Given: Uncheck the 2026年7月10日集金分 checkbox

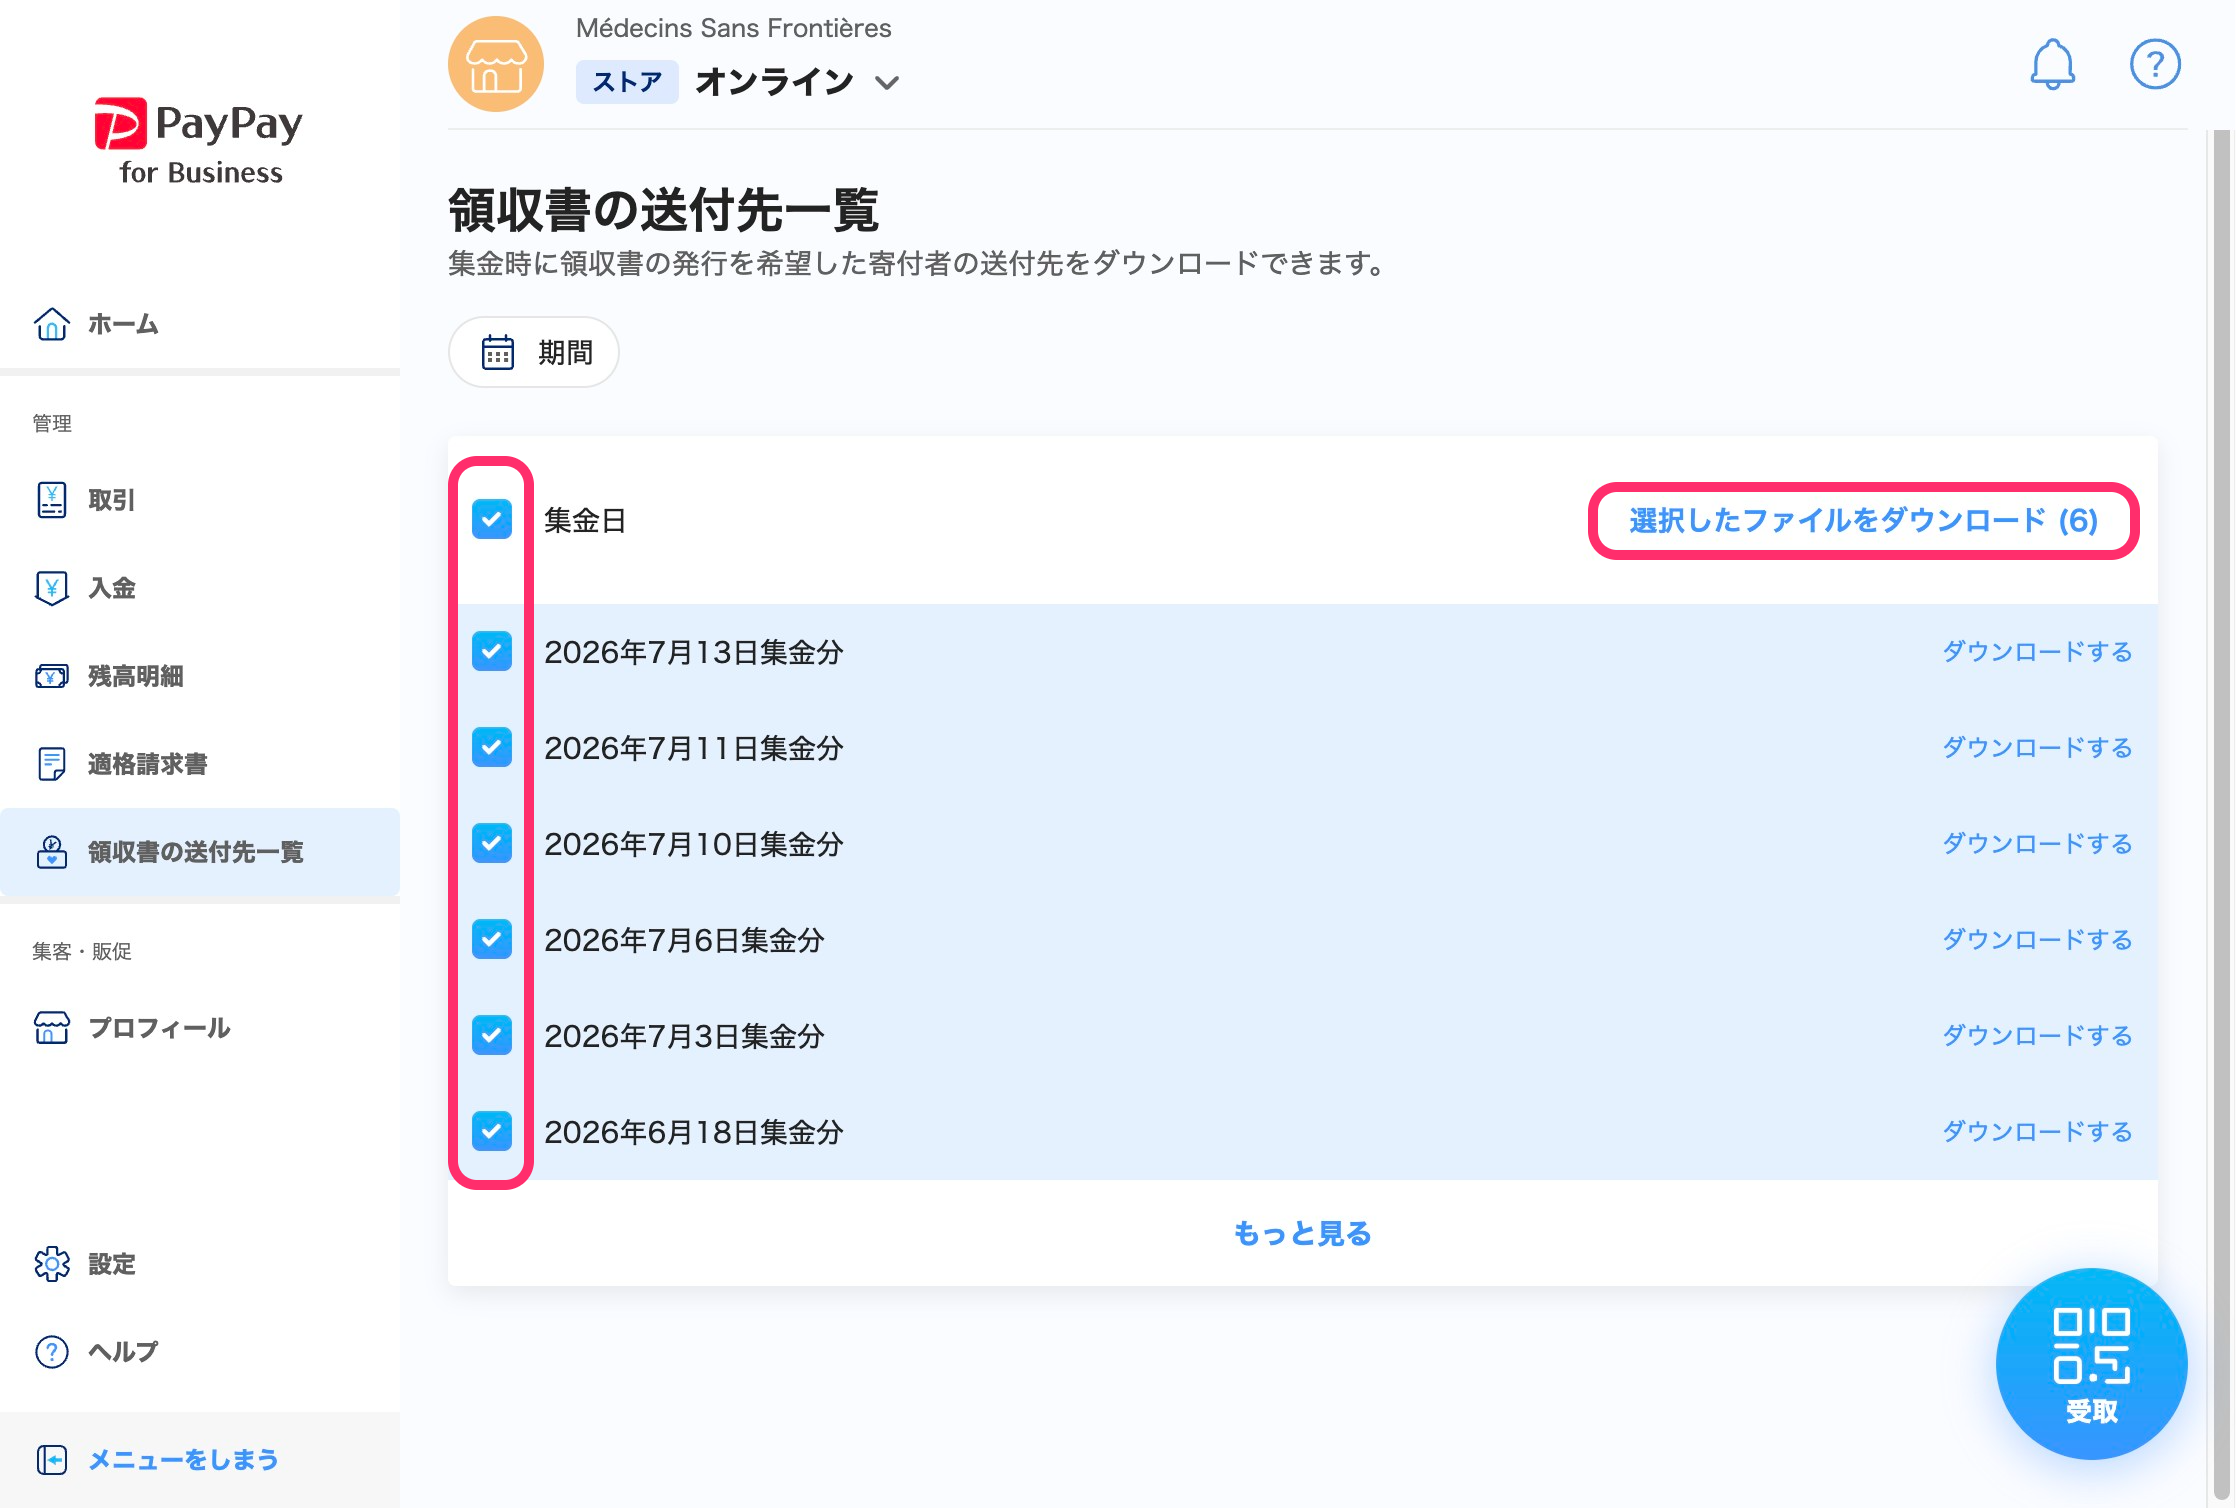Looking at the screenshot, I should coord(492,844).
